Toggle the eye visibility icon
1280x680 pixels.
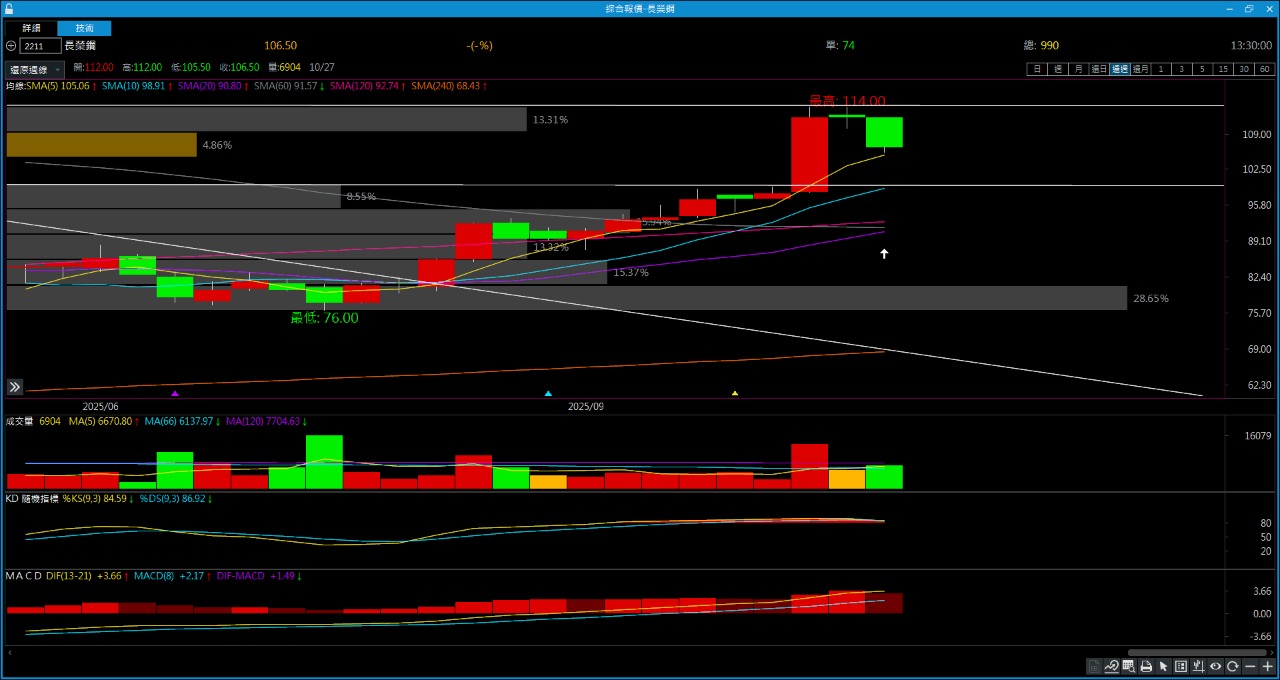click(x=1216, y=666)
